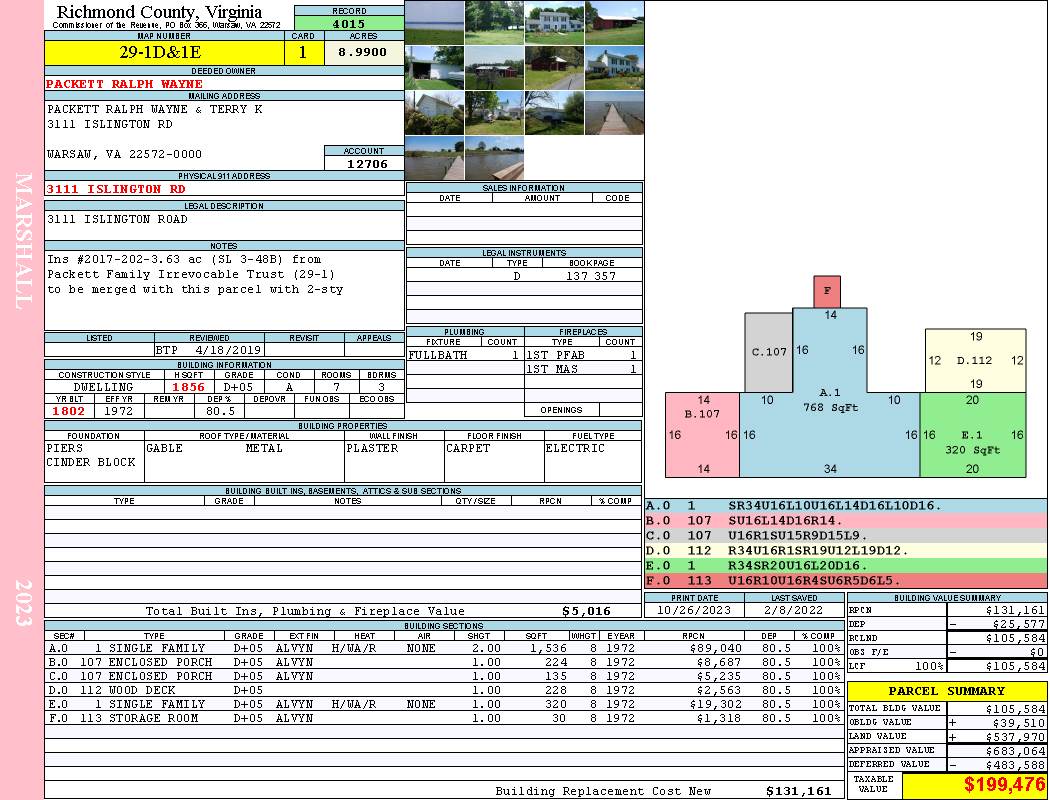1050x800 pixels.
Task: Click PIERS foundation entry
Action: click(65, 448)
